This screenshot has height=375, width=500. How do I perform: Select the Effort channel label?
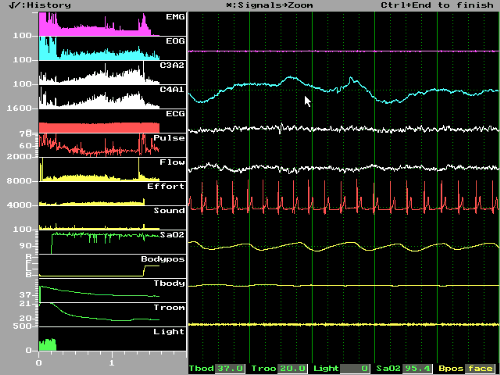(x=166, y=186)
